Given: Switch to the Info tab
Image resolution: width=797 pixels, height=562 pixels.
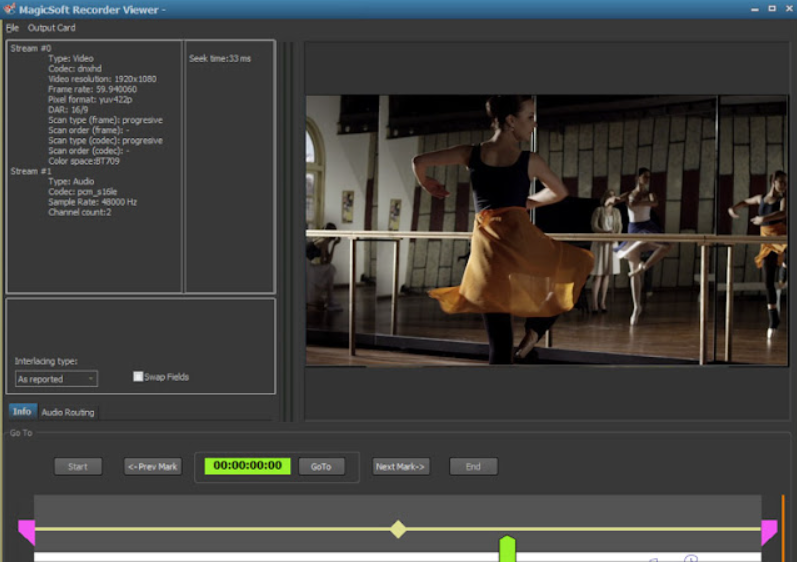Looking at the screenshot, I should click(22, 412).
